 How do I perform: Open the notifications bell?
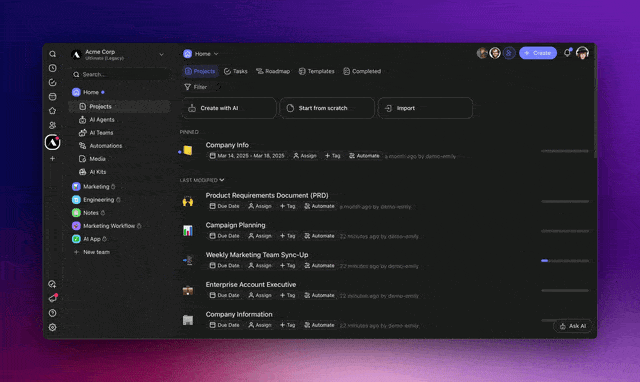point(567,53)
